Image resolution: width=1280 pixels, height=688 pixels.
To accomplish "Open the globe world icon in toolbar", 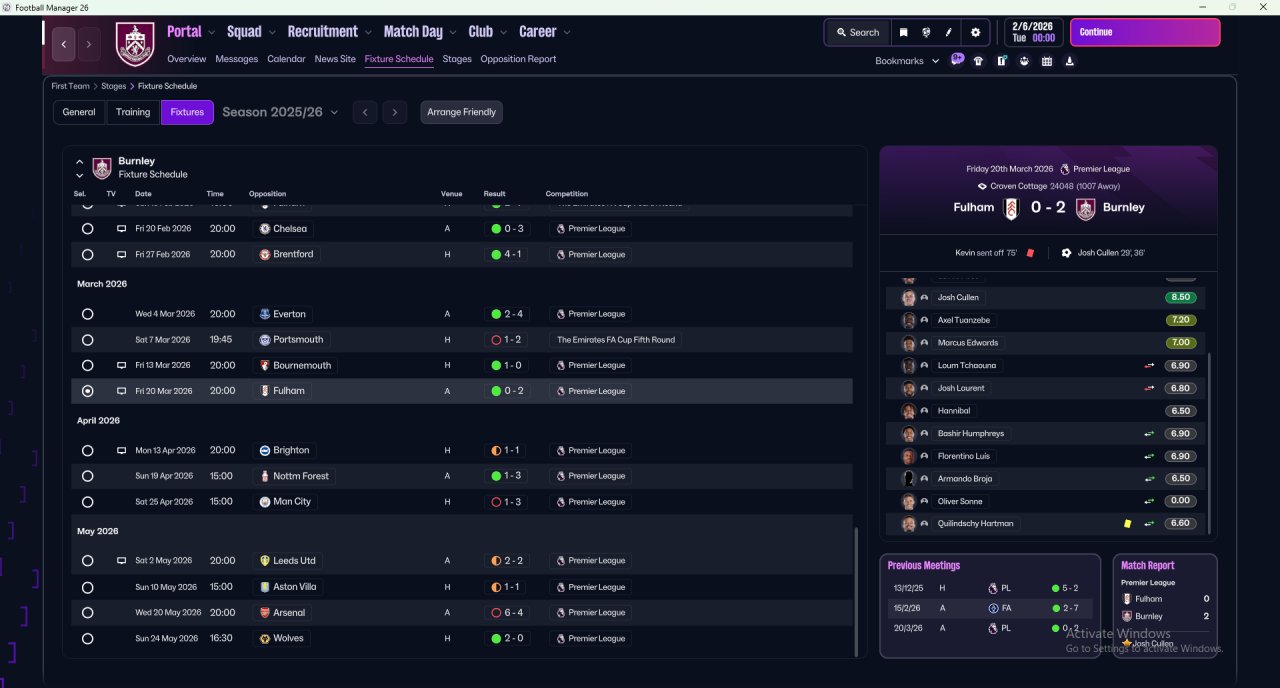I will [x=926, y=32].
